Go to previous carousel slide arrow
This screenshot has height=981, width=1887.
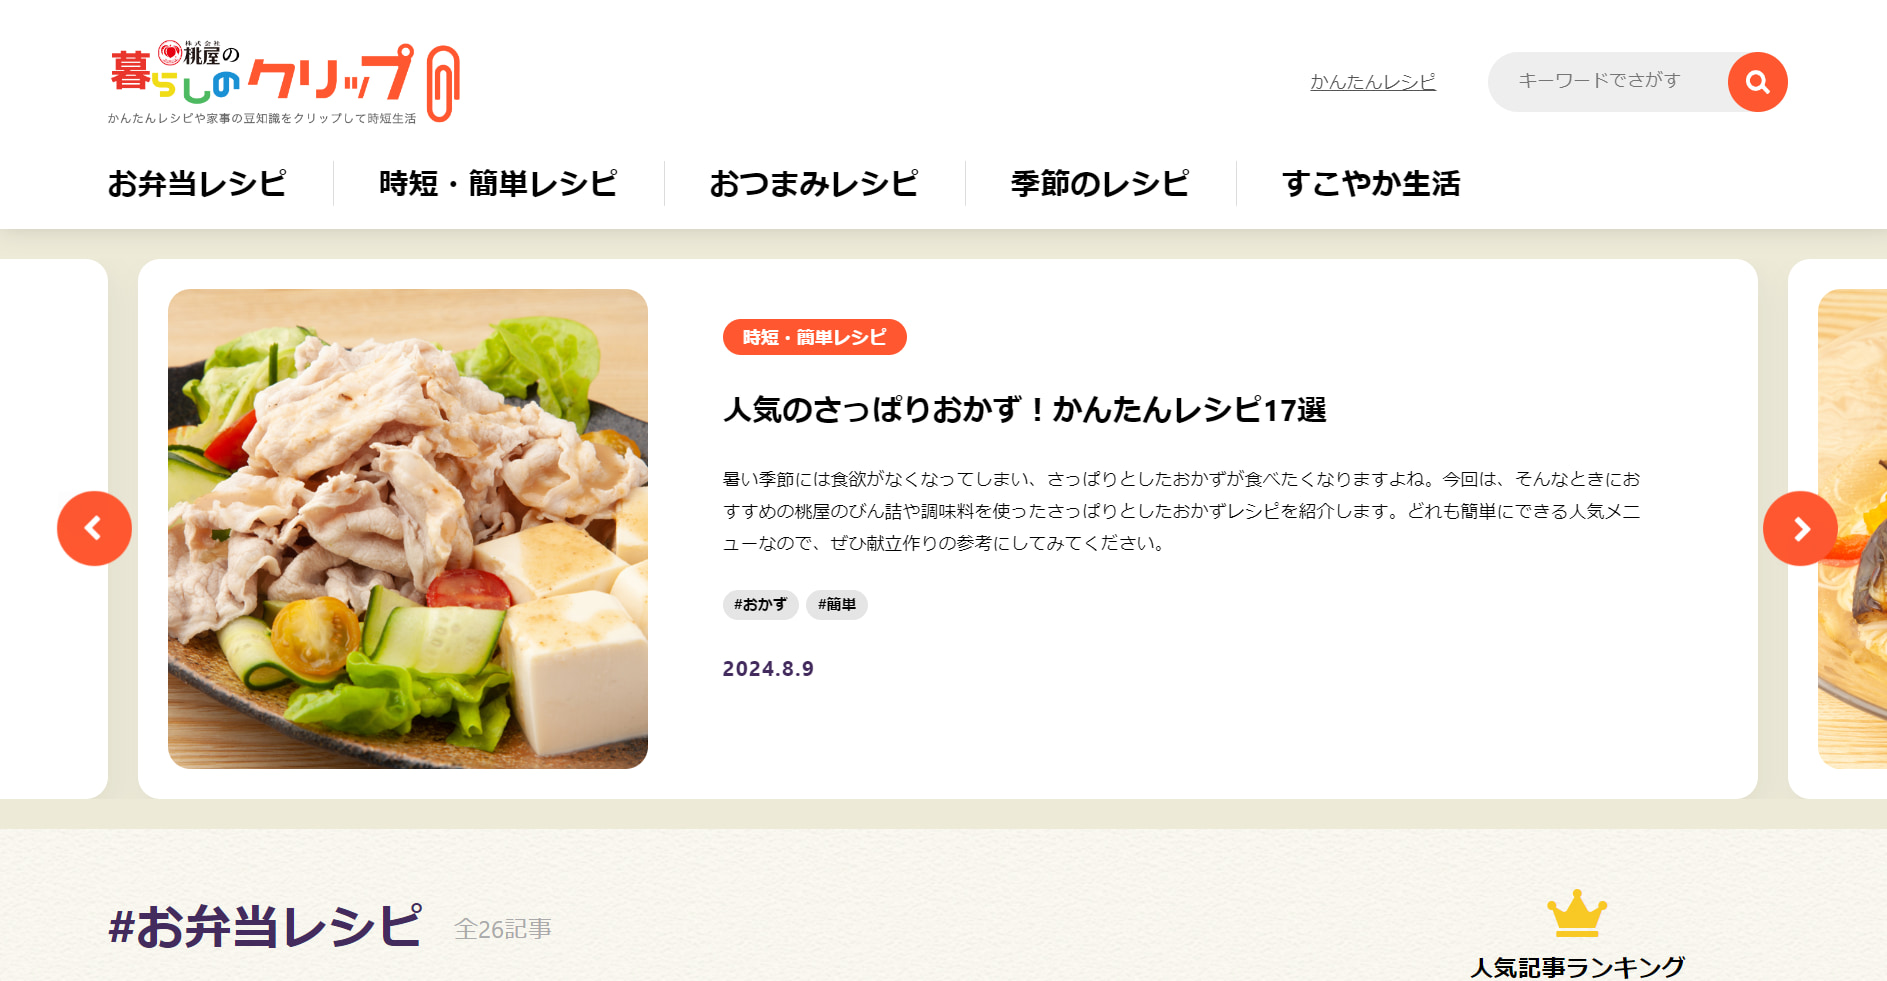coord(94,528)
